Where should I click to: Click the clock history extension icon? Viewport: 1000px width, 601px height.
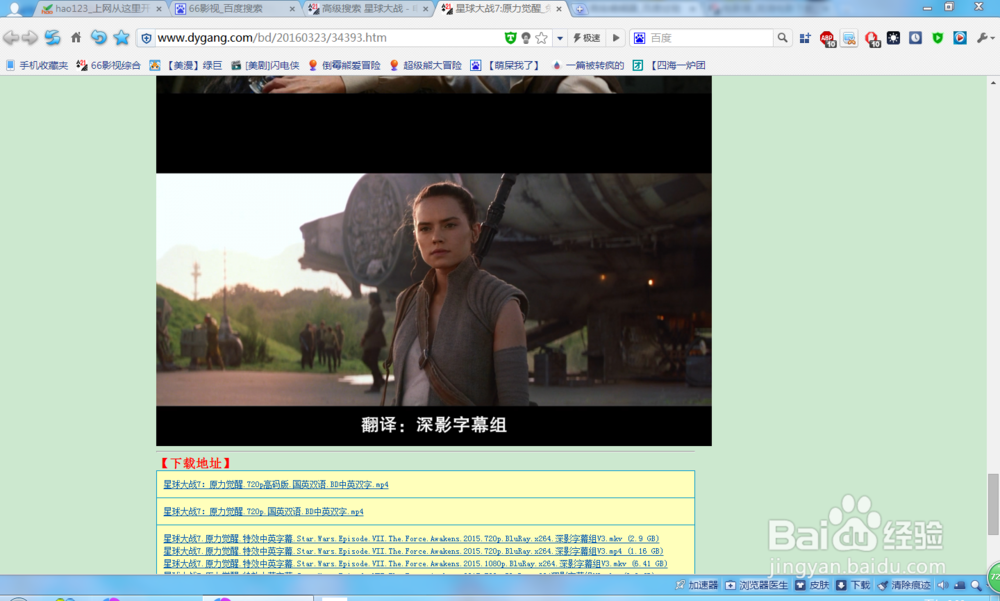pos(915,38)
